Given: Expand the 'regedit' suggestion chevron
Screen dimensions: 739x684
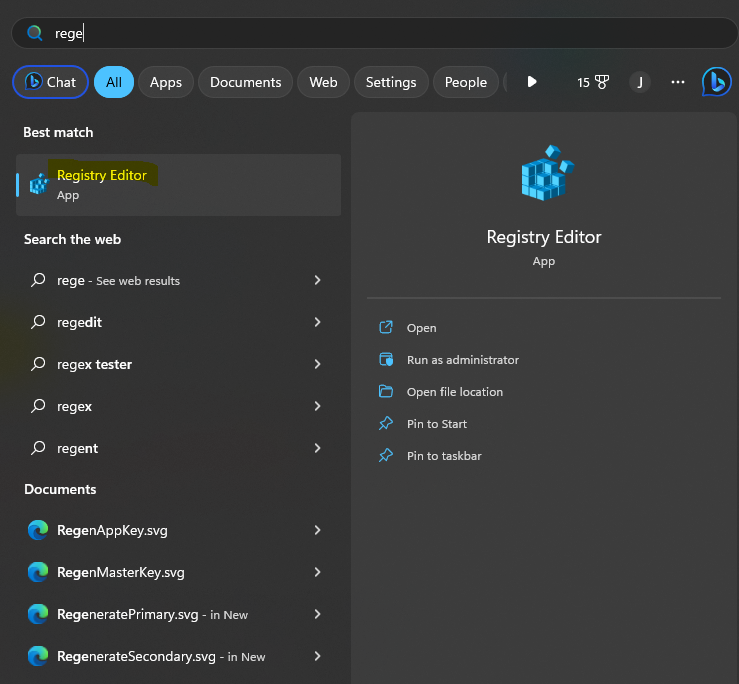Looking at the screenshot, I should 318,322.
